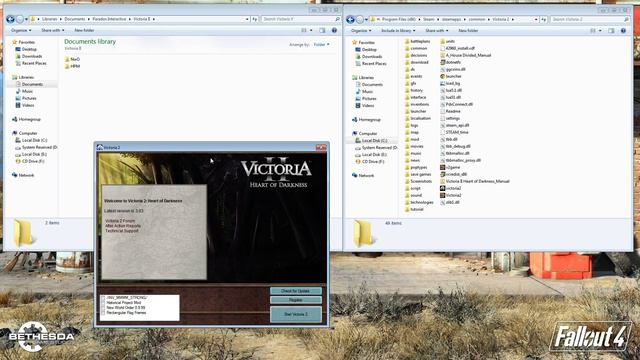Screen dimensions: 640x360
Task: Select CD Drive (F:) in Steam Victoria 2 window
Action: (370, 162)
